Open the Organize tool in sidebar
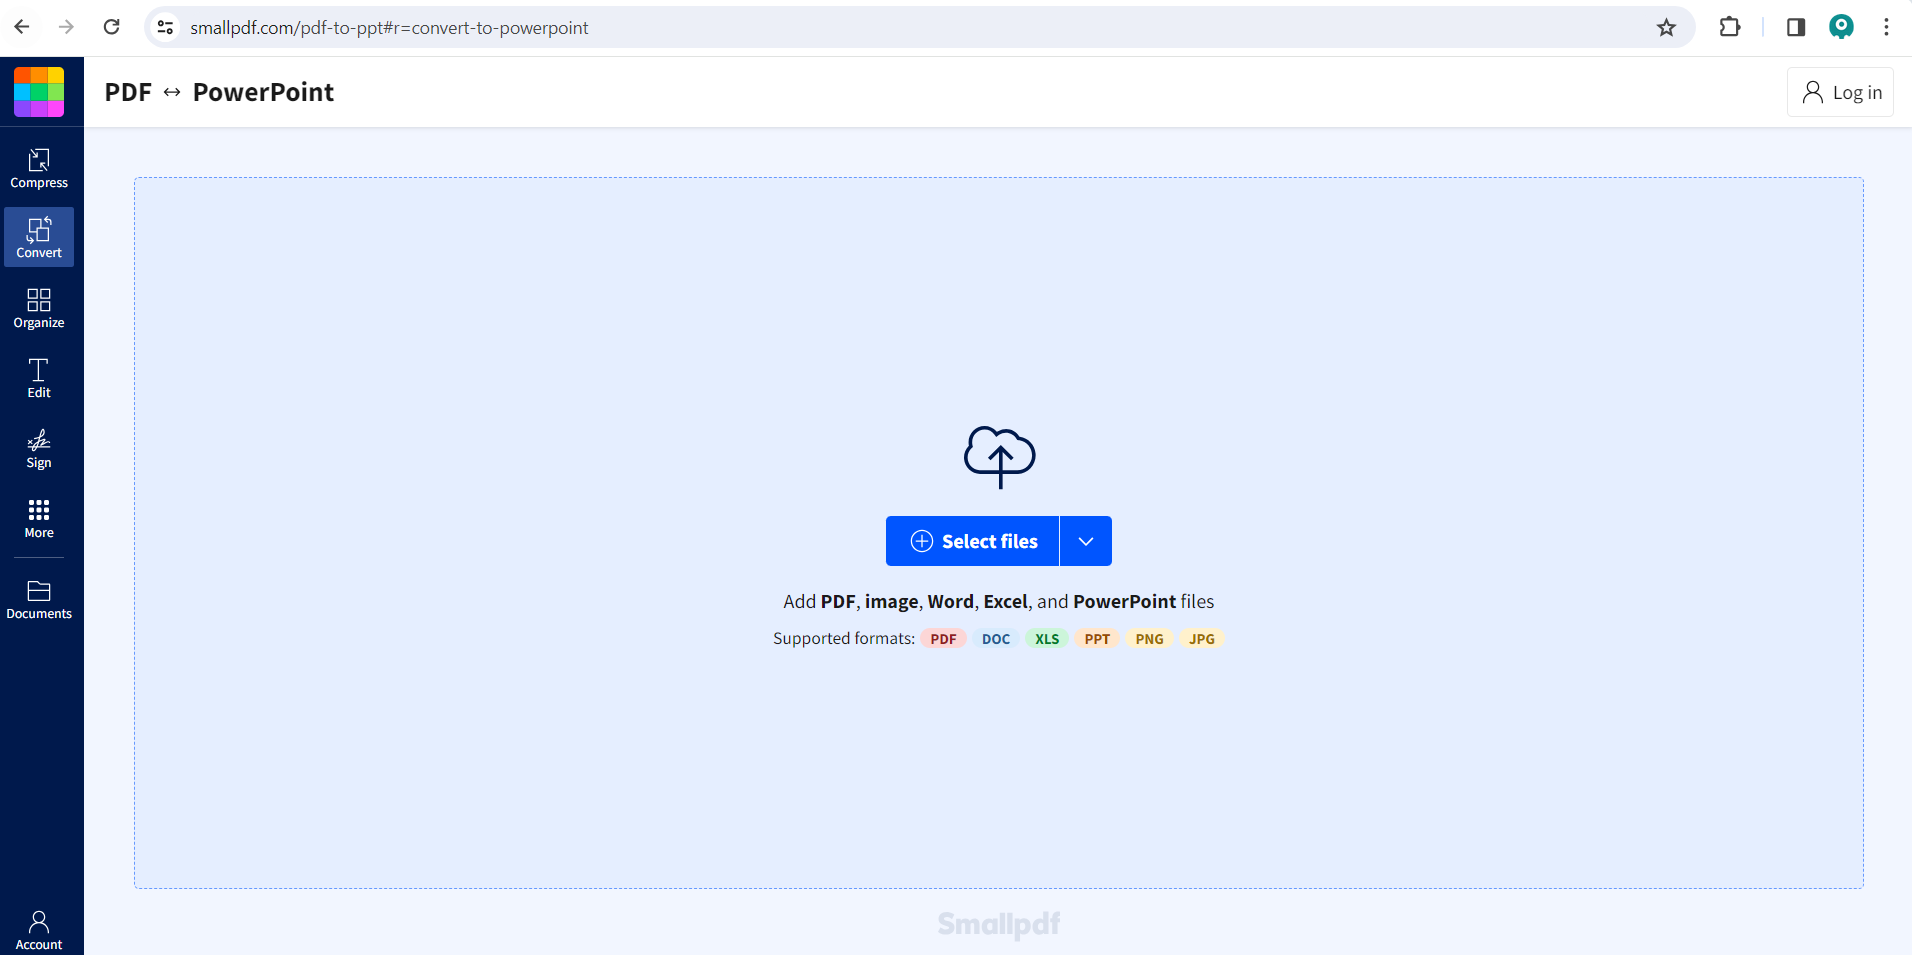The width and height of the screenshot is (1912, 955). 39,308
